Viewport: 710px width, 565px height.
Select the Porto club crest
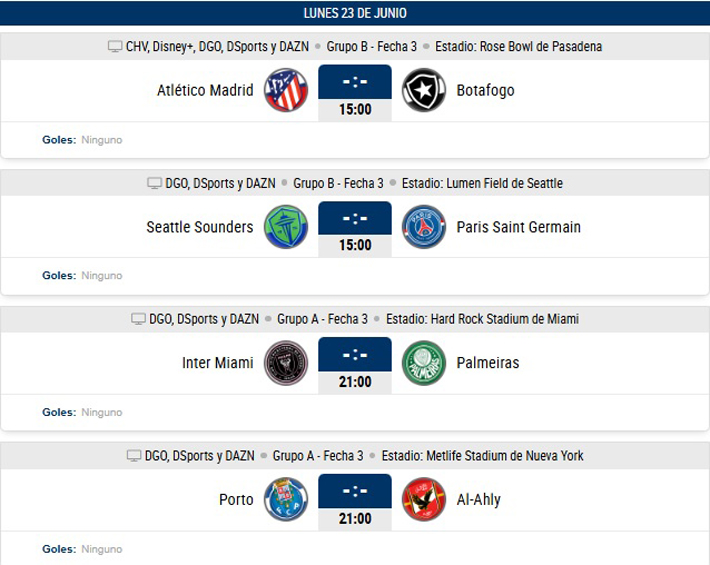coord(286,499)
